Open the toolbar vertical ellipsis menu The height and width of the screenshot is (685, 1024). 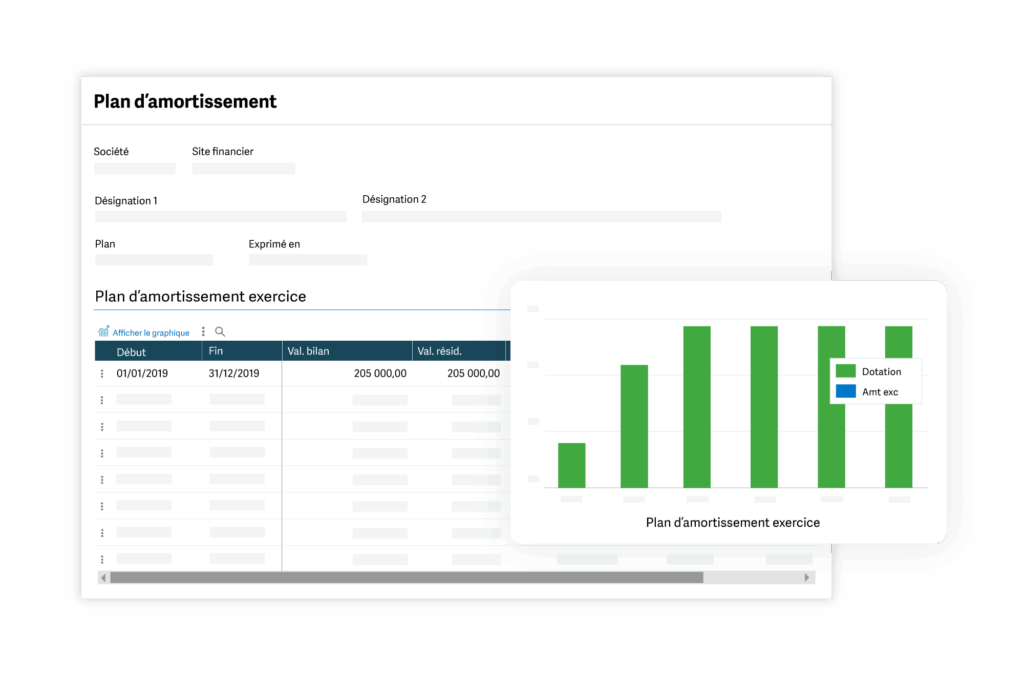coord(202,331)
